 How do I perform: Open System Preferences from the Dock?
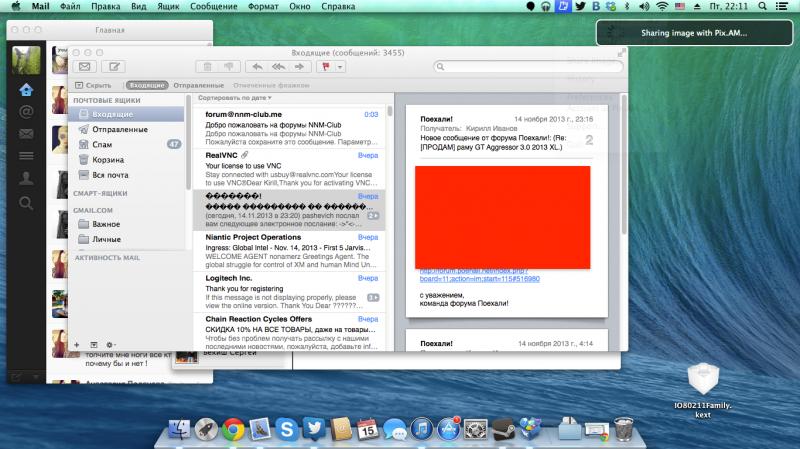coord(476,430)
